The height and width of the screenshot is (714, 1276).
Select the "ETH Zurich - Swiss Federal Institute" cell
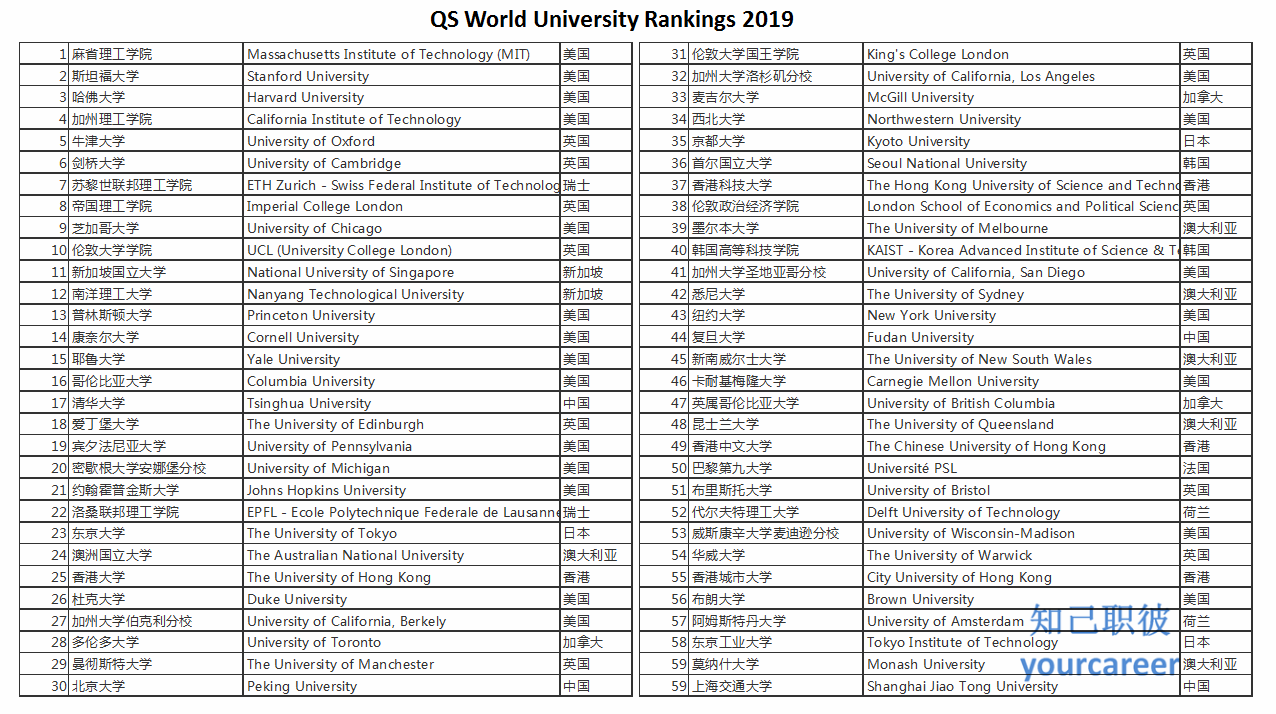402,185
